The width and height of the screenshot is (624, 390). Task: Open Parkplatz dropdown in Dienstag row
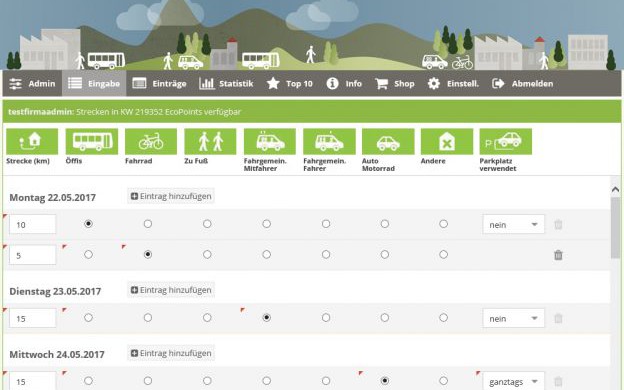513,318
